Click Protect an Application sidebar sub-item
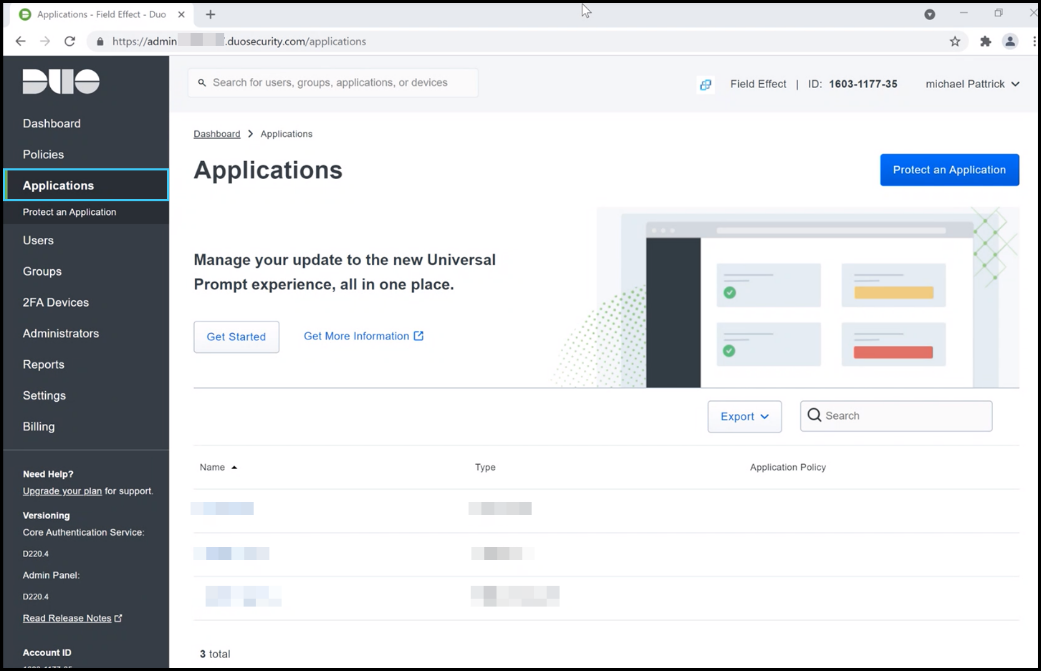Viewport: 1041px width, 671px height. (x=70, y=212)
